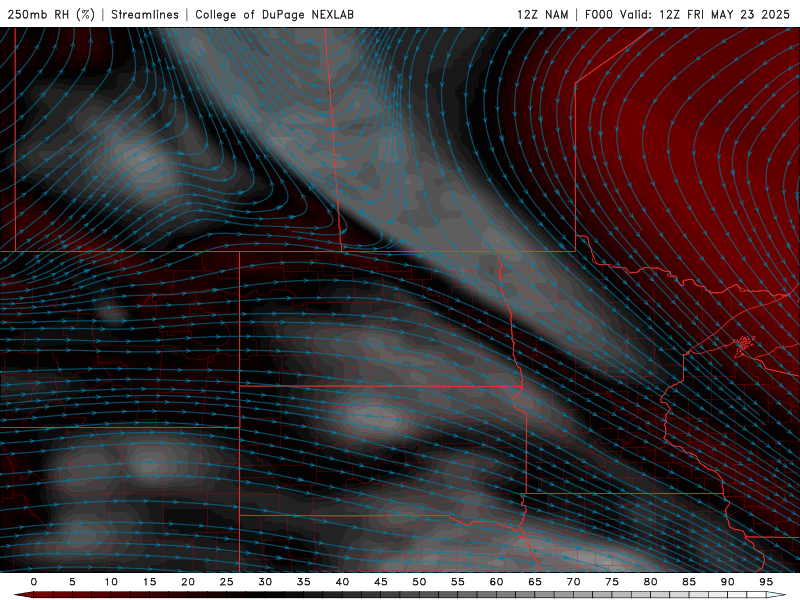Click the colorbar label "15"
Screen dimensions: 800x600
pos(149,582)
